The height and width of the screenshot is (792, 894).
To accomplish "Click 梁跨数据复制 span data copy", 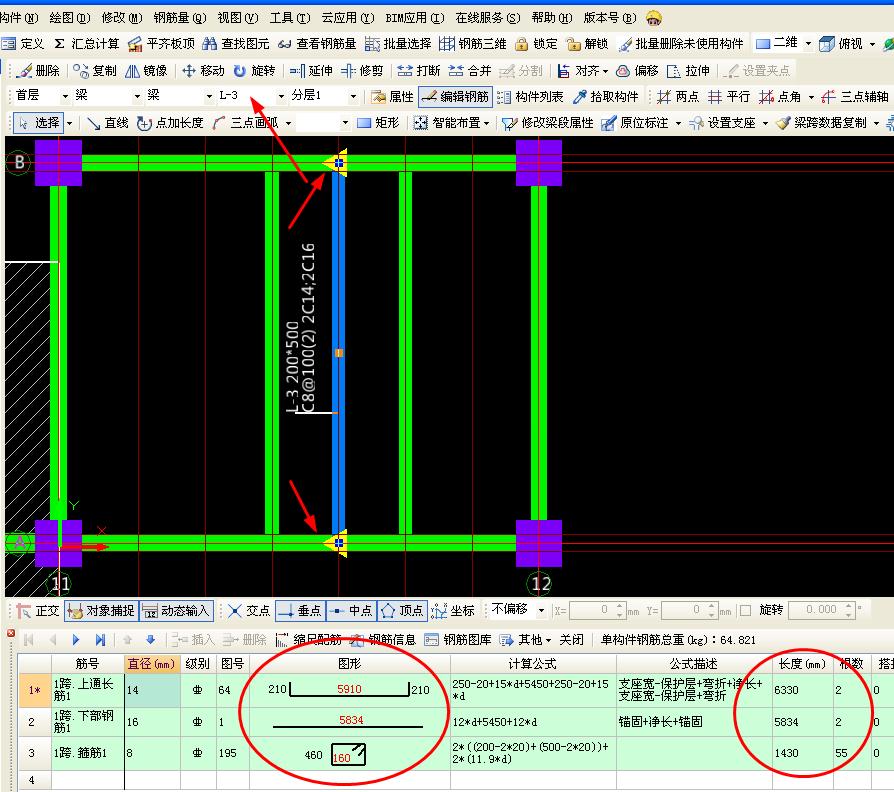I will point(822,123).
